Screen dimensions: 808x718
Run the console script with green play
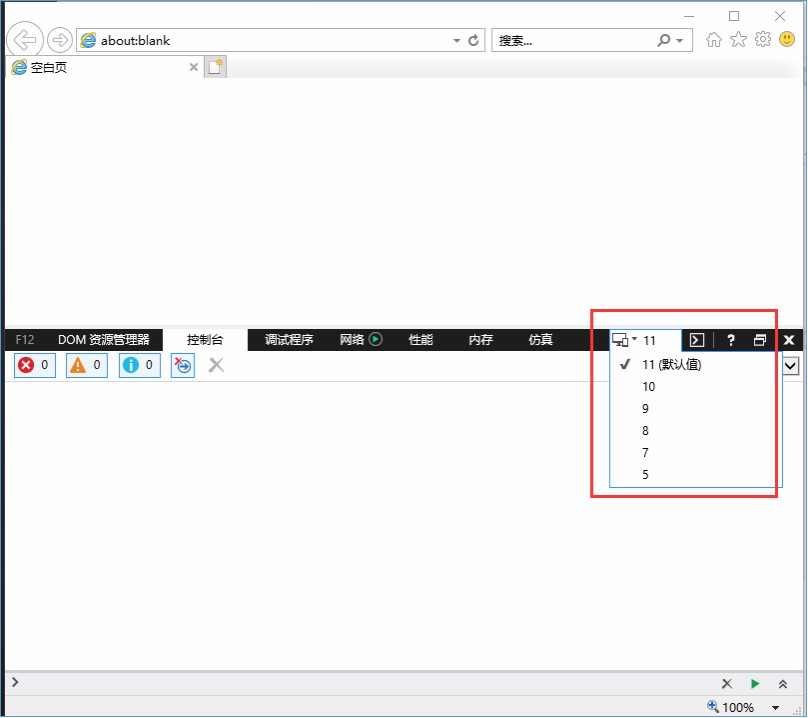755,684
